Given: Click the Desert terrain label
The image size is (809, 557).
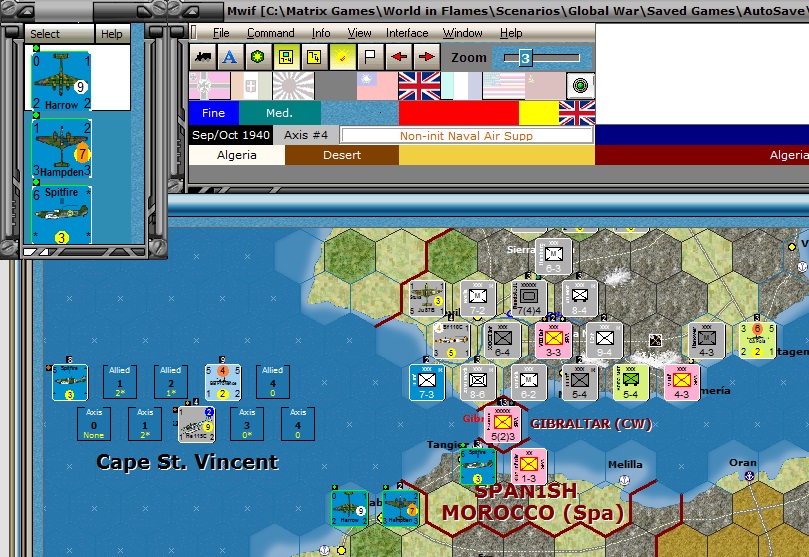Looking at the screenshot, I should 342,155.
